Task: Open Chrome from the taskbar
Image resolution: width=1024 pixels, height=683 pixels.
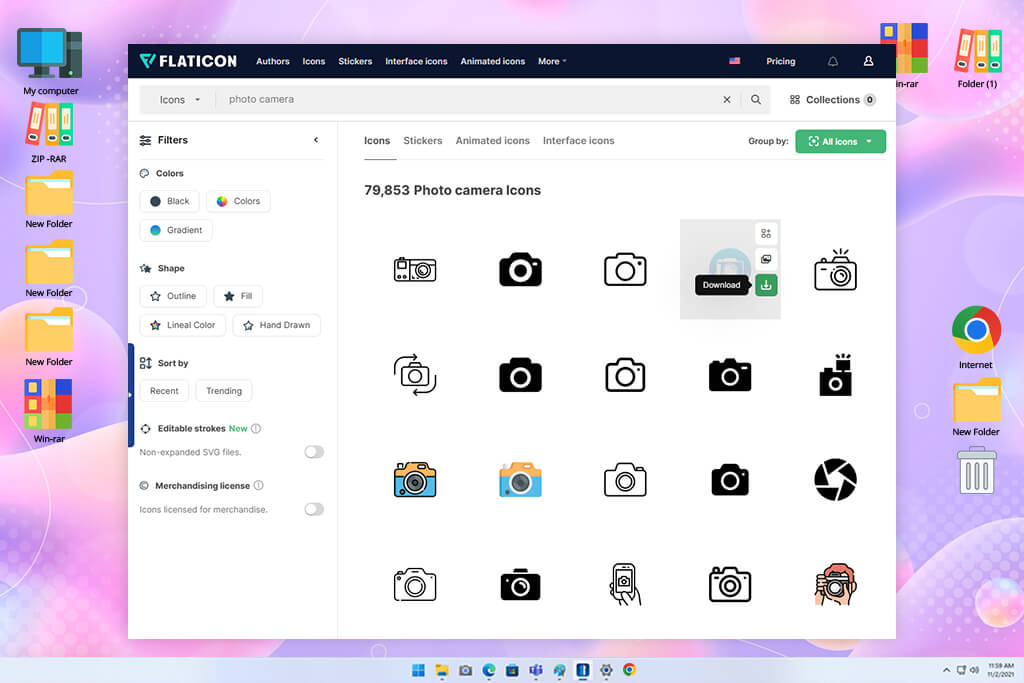Action: coord(630,670)
